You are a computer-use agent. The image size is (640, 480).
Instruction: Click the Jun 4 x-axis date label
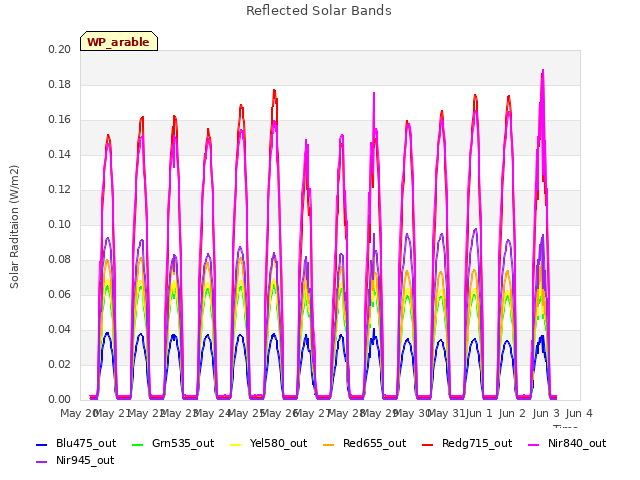579,413
